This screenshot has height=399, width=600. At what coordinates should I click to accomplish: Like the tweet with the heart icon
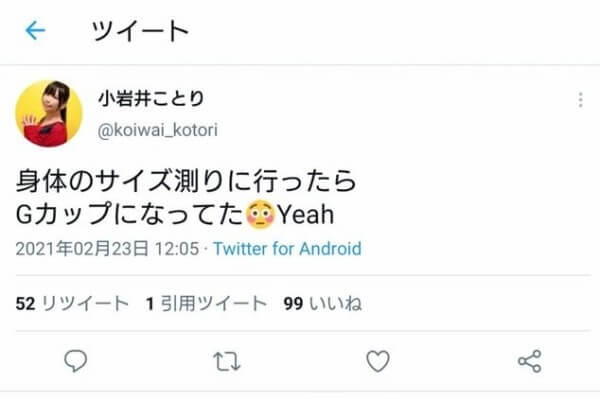378,361
